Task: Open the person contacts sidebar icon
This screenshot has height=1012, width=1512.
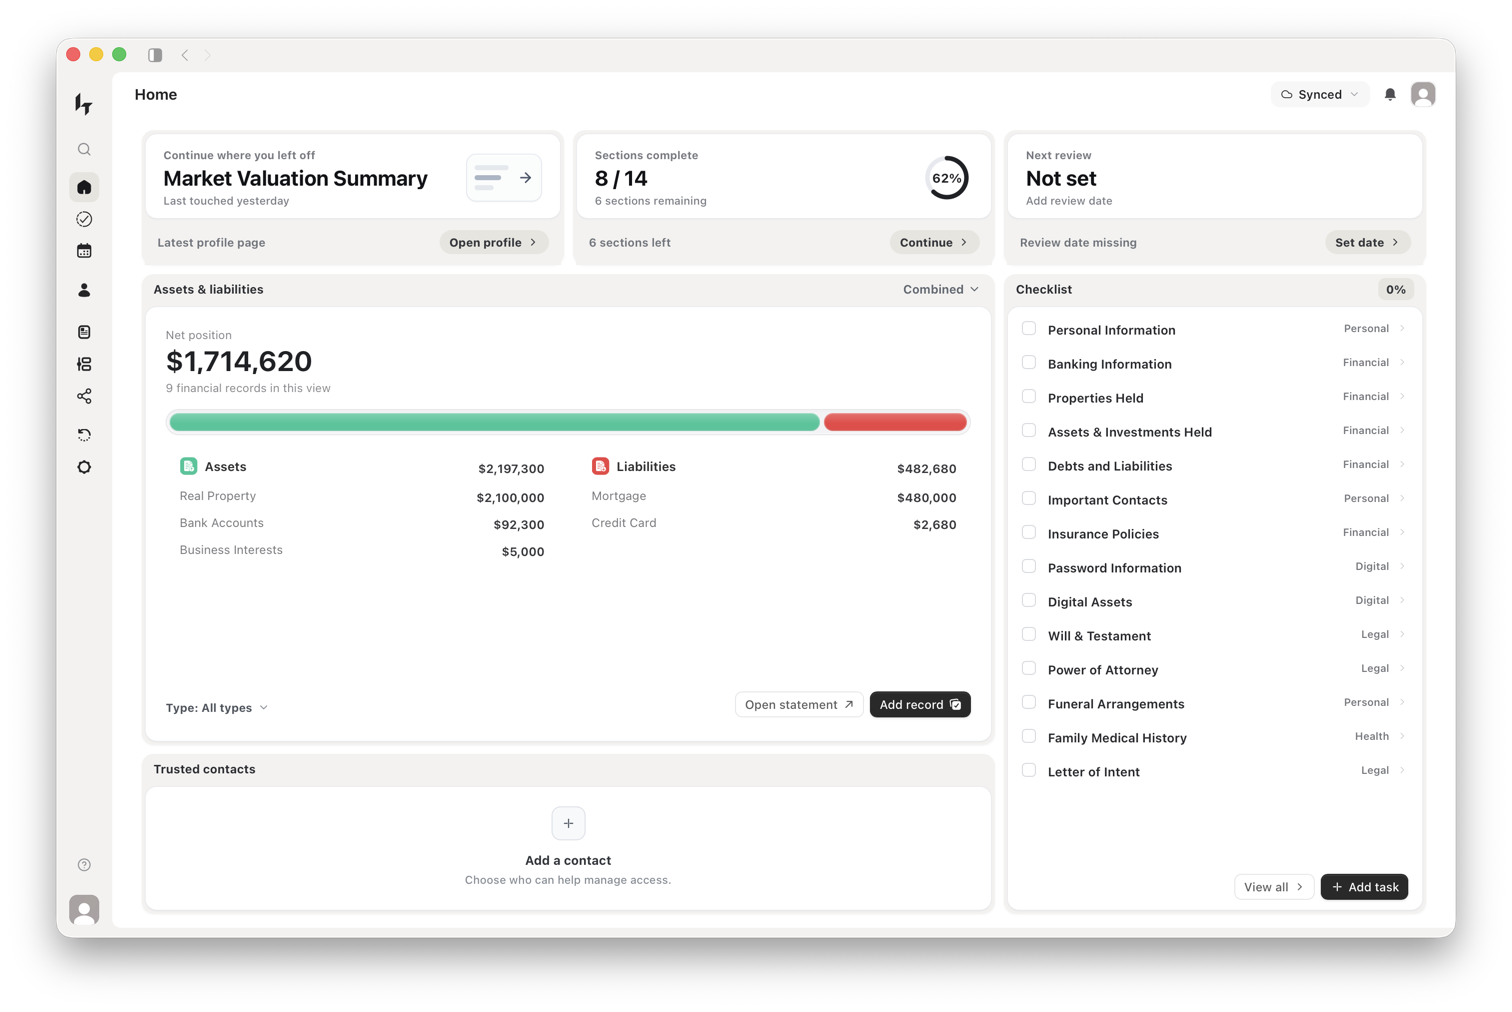Action: point(84,290)
